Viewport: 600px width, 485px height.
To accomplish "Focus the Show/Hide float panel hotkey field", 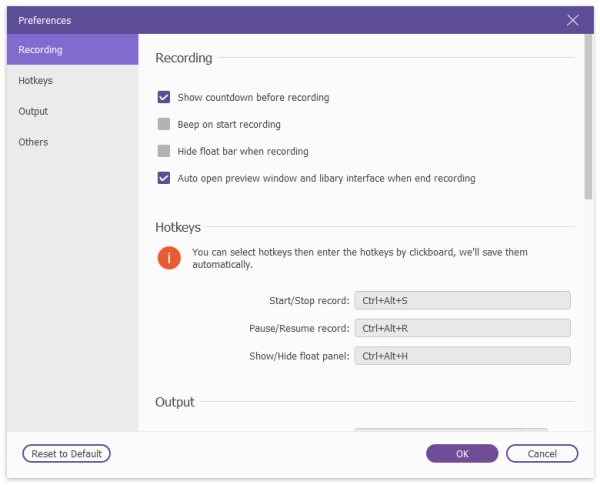I will [462, 356].
